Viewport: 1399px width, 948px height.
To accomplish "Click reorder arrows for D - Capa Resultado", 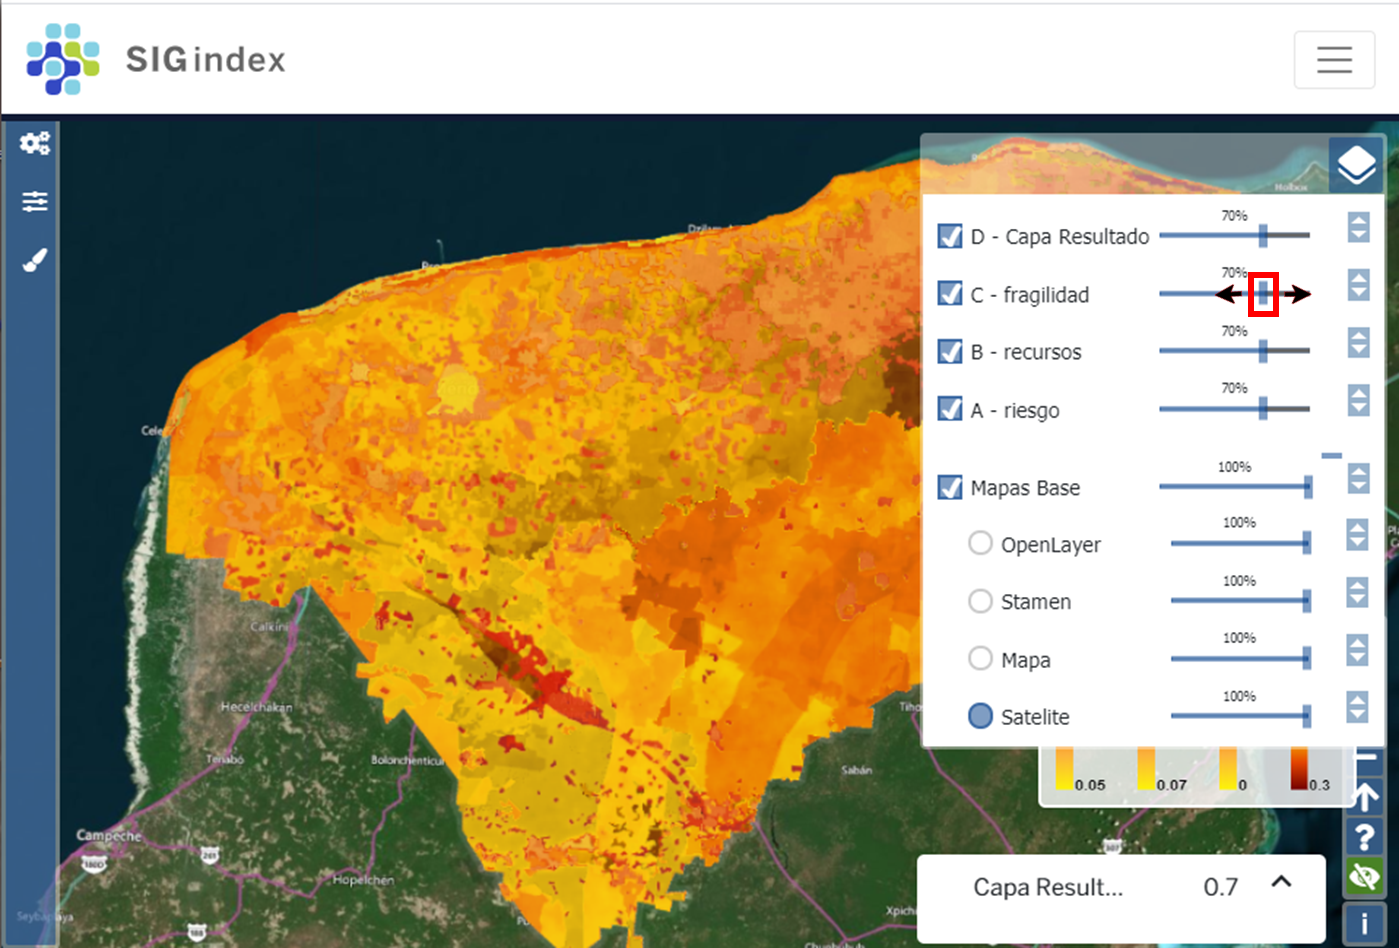I will [x=1358, y=227].
